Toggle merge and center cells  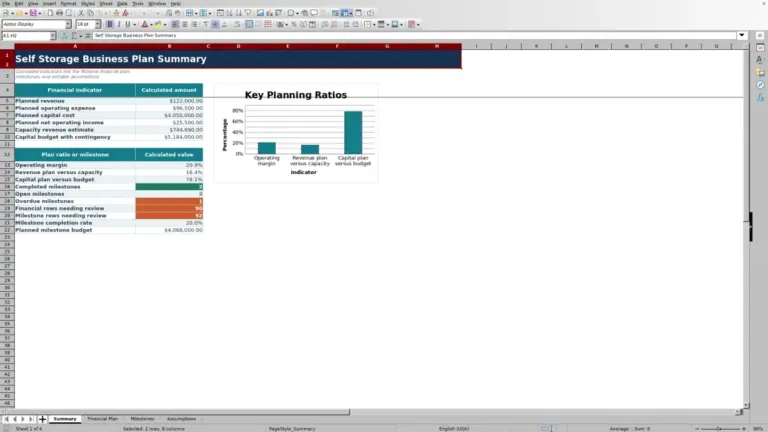click(249, 24)
